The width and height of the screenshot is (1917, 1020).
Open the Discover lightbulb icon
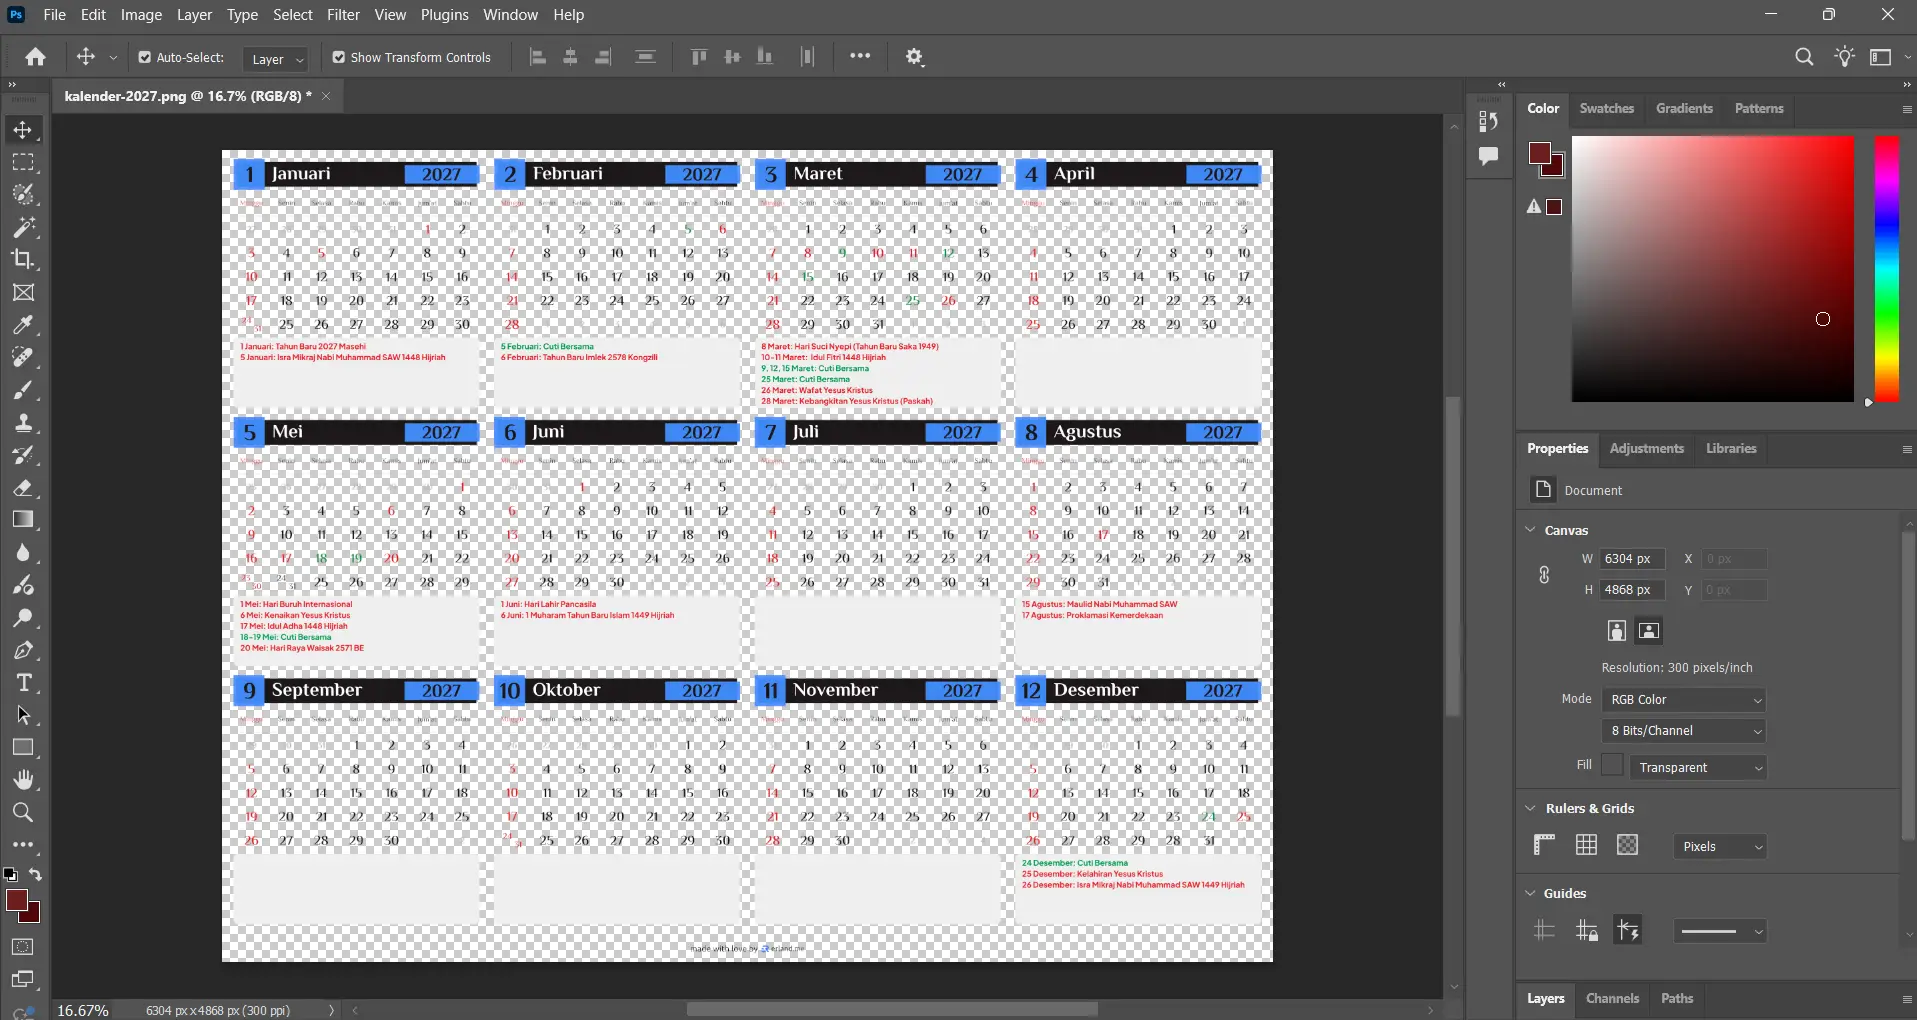click(1845, 57)
